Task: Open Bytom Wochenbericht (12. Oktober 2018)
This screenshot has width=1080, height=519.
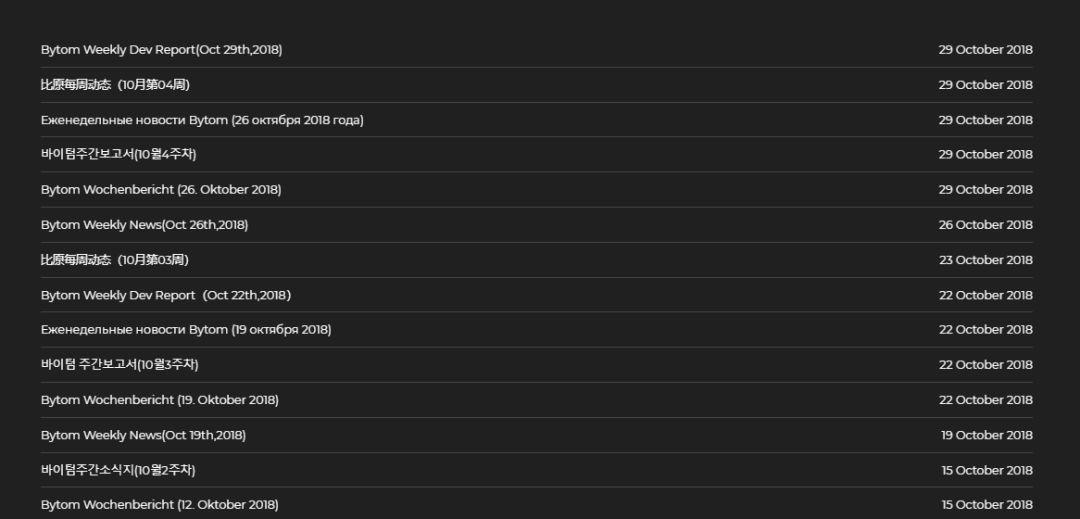Action: tap(160, 505)
